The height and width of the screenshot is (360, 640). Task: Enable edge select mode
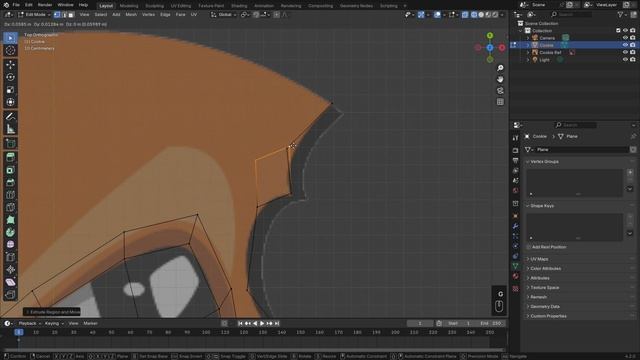[x=64, y=15]
